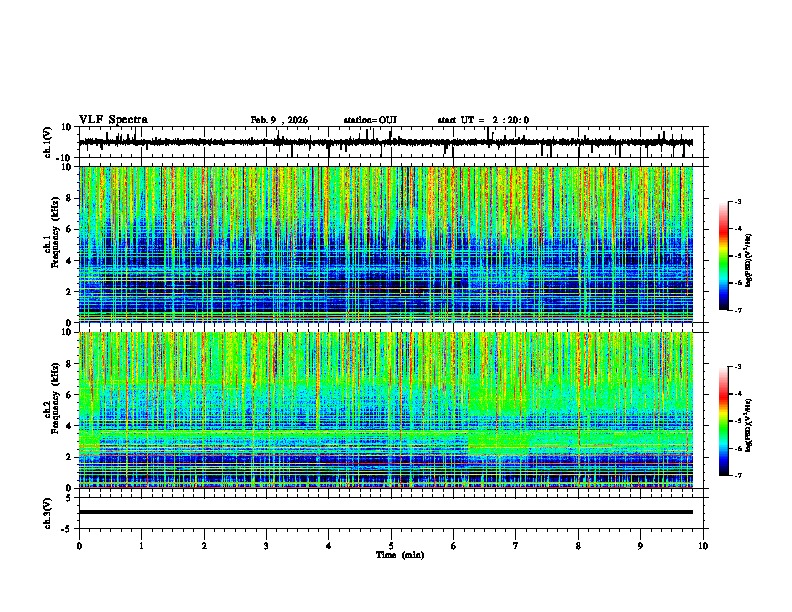Screen dimensions: 792x612
Task: Click time axis tick label "3"
Action: tap(266, 546)
